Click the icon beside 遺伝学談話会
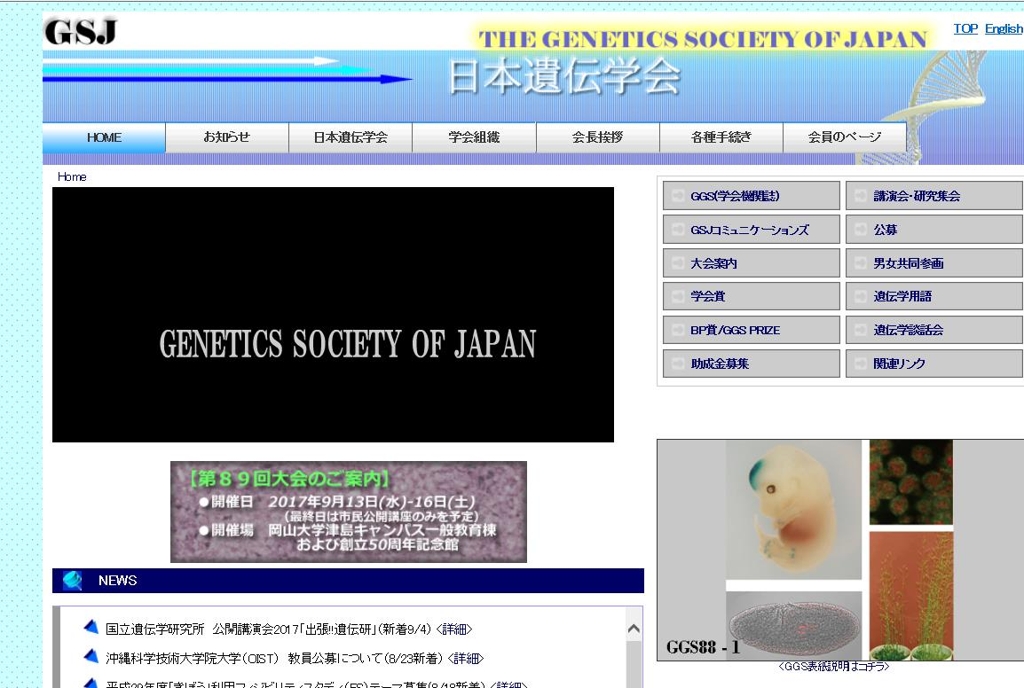Screen dimensions: 1024x688 (x=861, y=330)
